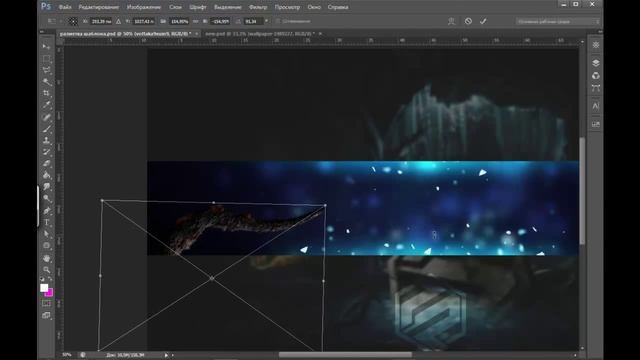Open the Окно menu
This screenshot has height=360, width=640.
pyautogui.click(x=314, y=7)
